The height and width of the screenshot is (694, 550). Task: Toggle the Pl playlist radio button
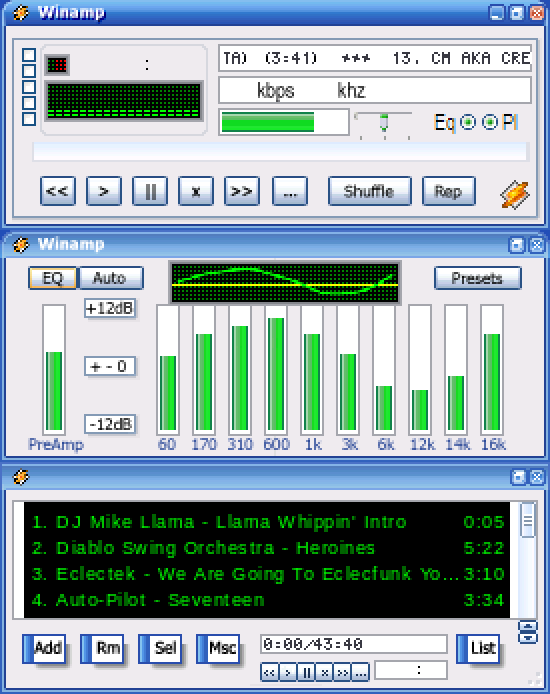489,122
